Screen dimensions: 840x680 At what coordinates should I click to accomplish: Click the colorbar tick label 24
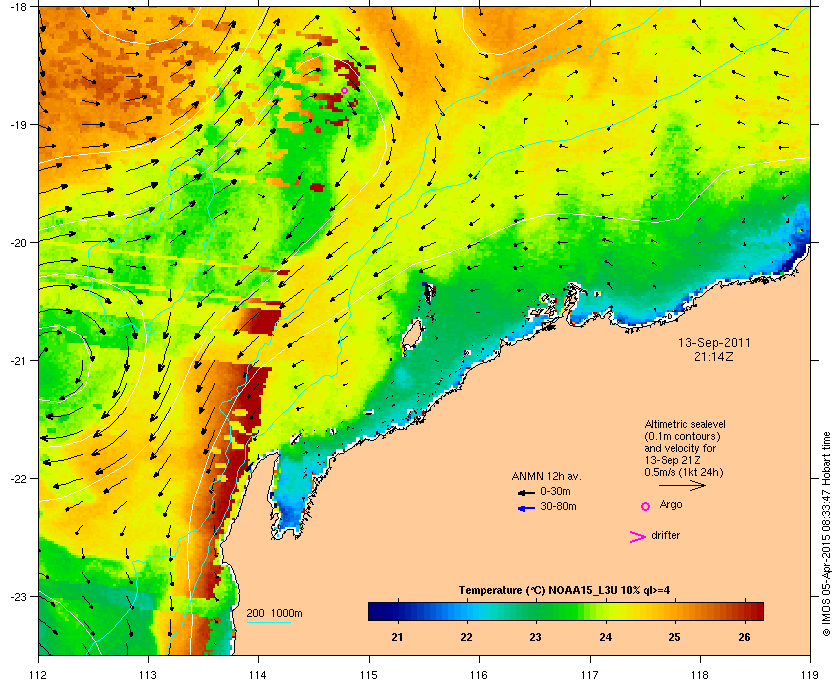coord(605,637)
